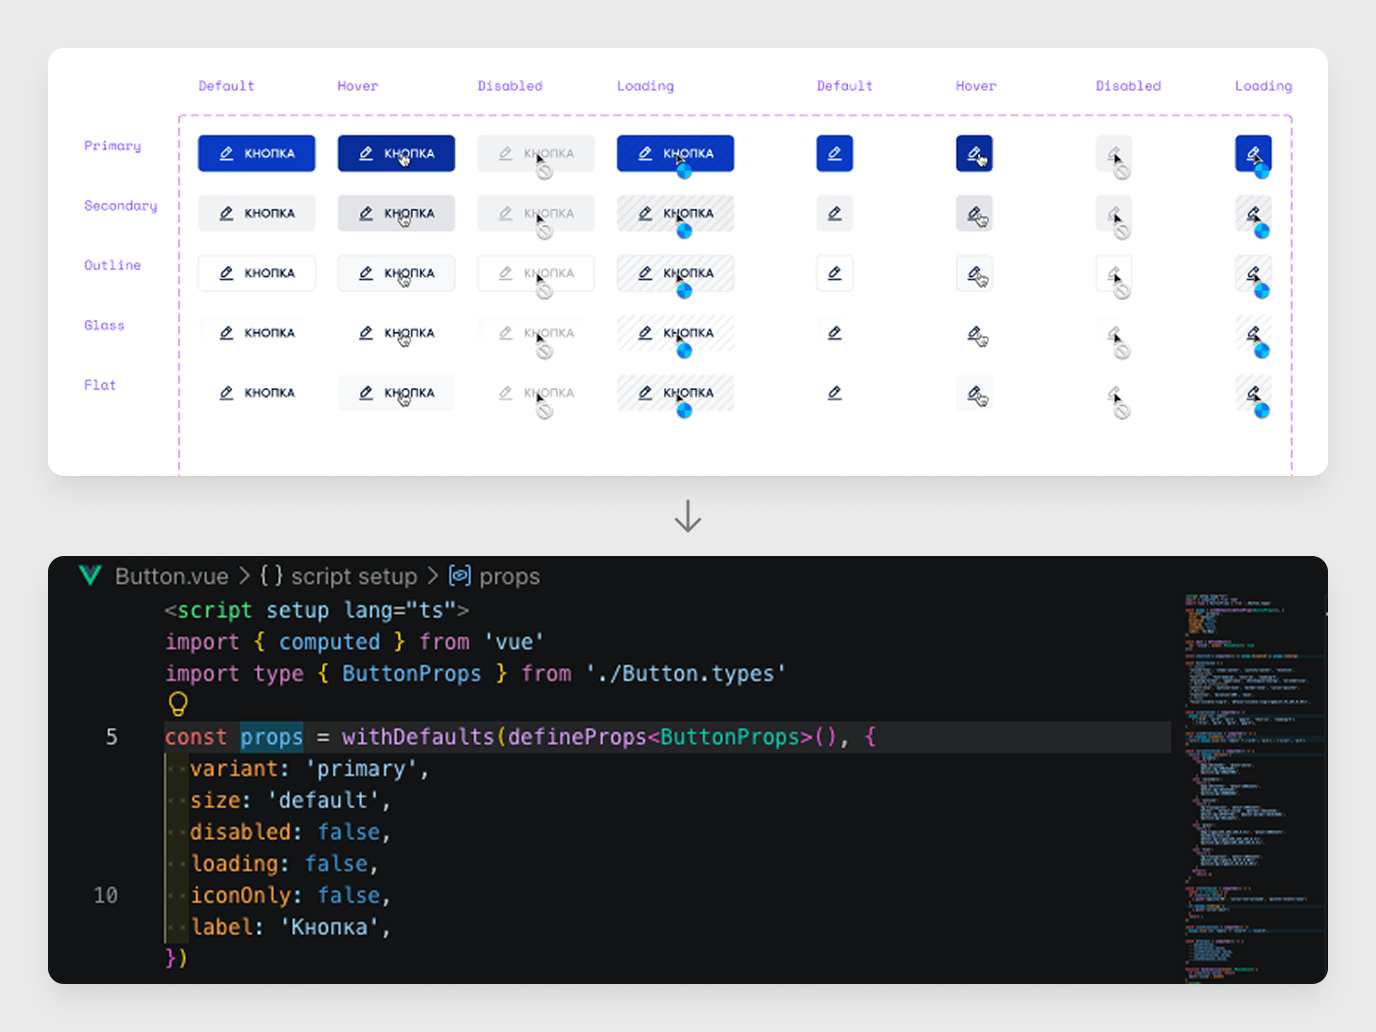
Task: Click the label: 'Кнопка' line
Action: (x=290, y=927)
